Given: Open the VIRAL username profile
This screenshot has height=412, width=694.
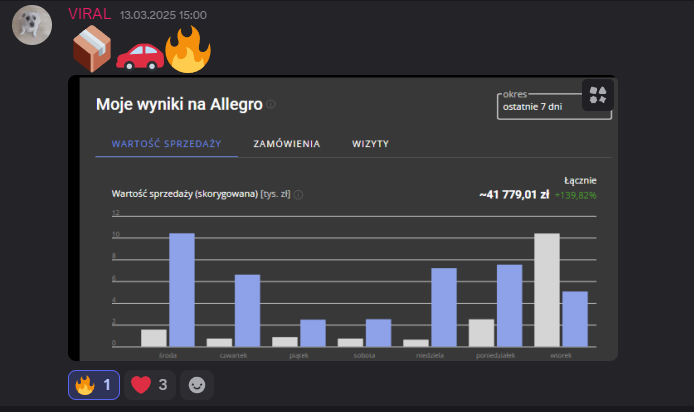Looking at the screenshot, I should pos(87,15).
